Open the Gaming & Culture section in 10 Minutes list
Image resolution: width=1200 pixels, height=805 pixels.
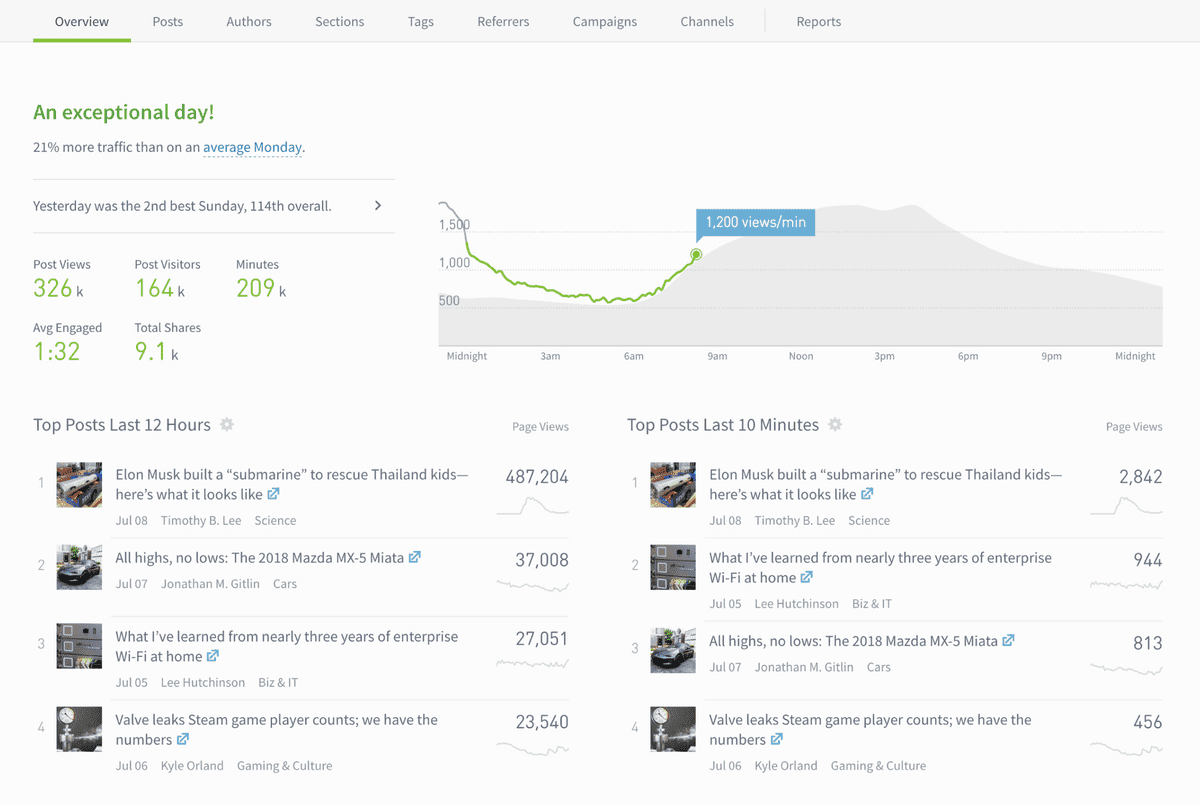point(878,766)
